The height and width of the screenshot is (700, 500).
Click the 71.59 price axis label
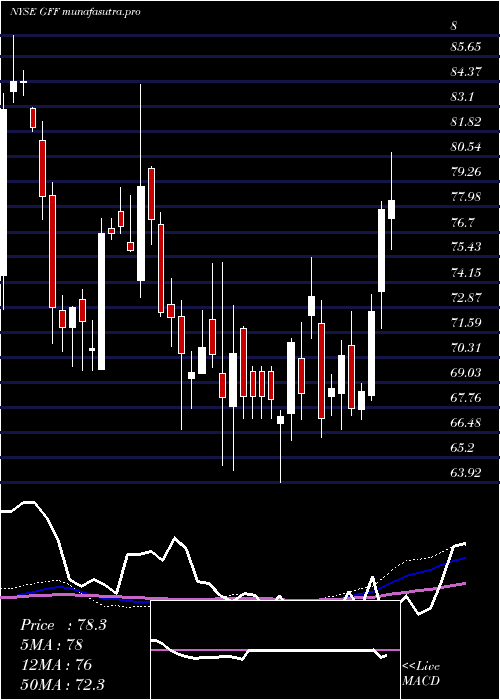pos(466,322)
